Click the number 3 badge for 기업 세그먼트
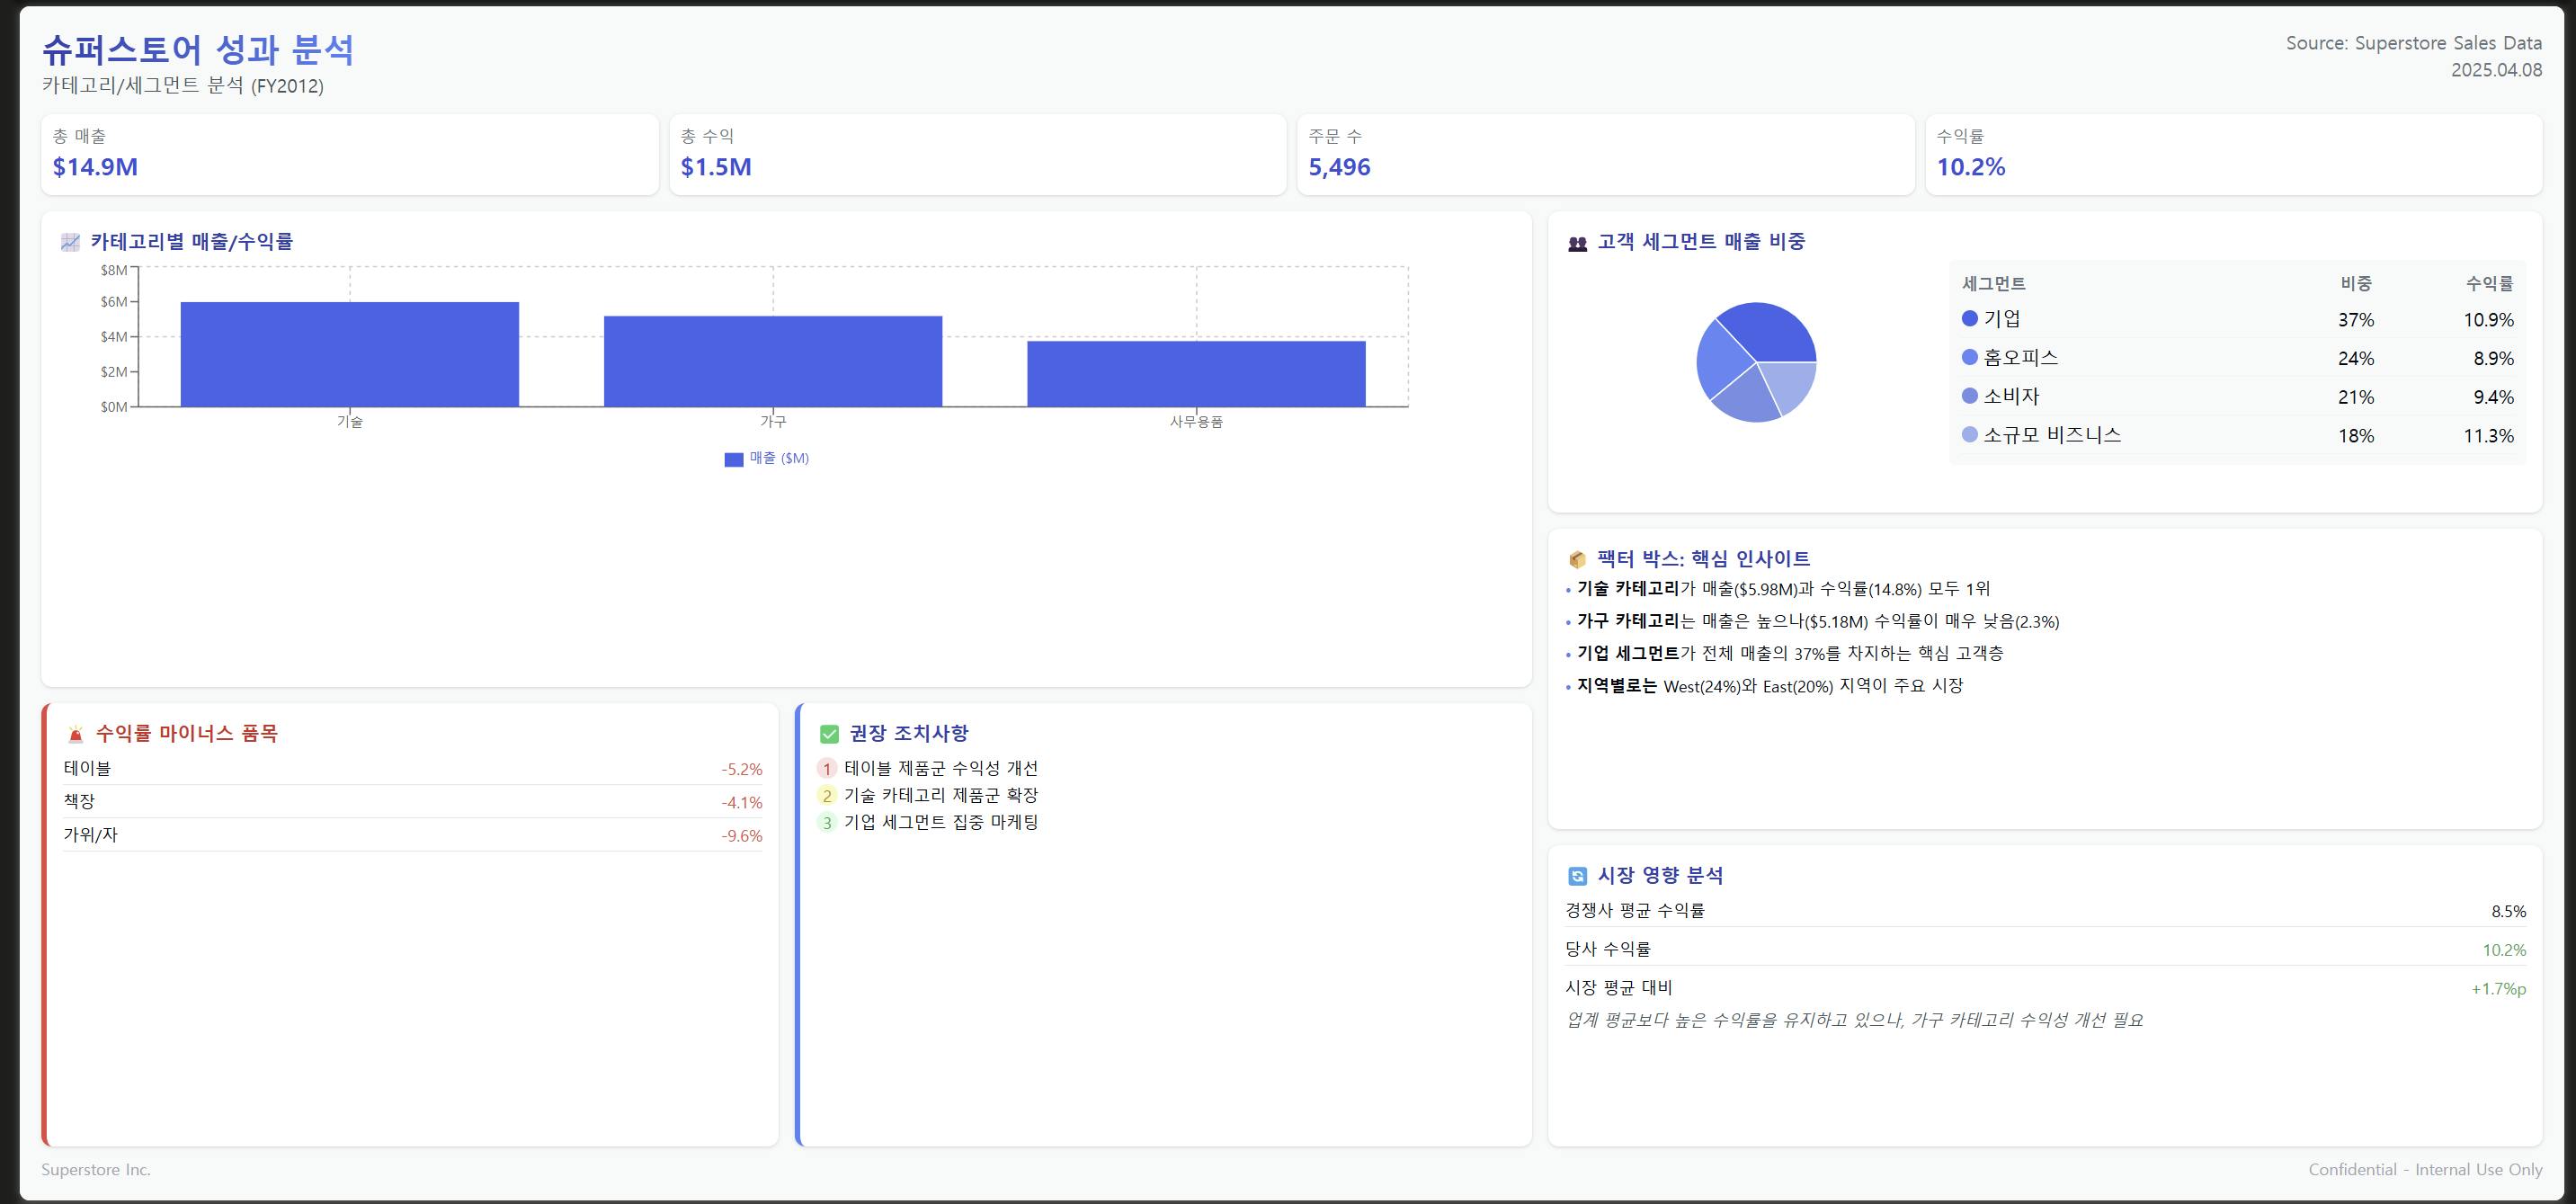Screen dimensions: 2576x1204 [826, 823]
